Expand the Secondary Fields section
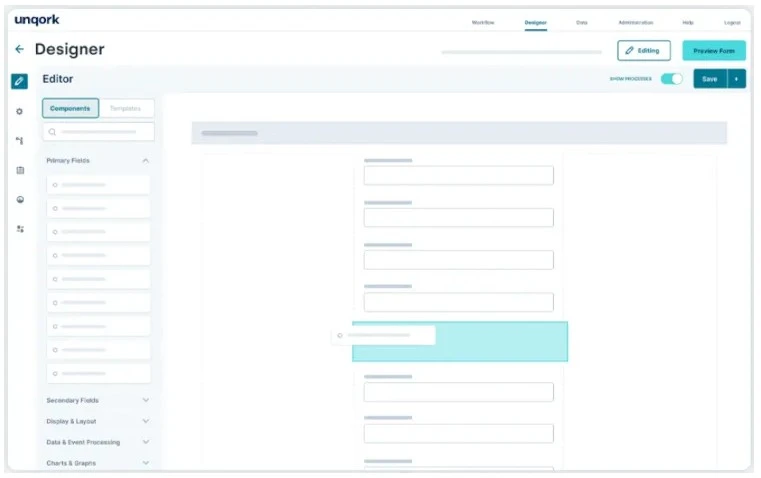 146,400
